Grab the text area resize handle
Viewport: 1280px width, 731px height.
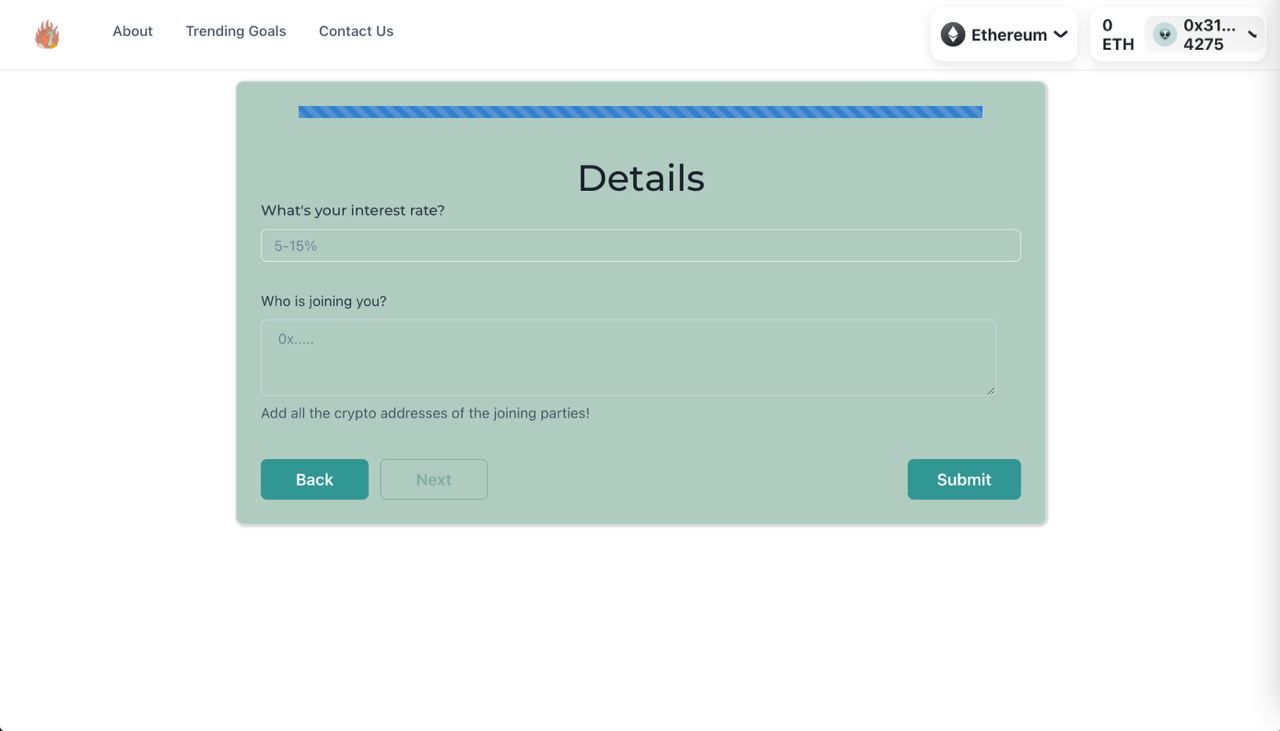990,390
